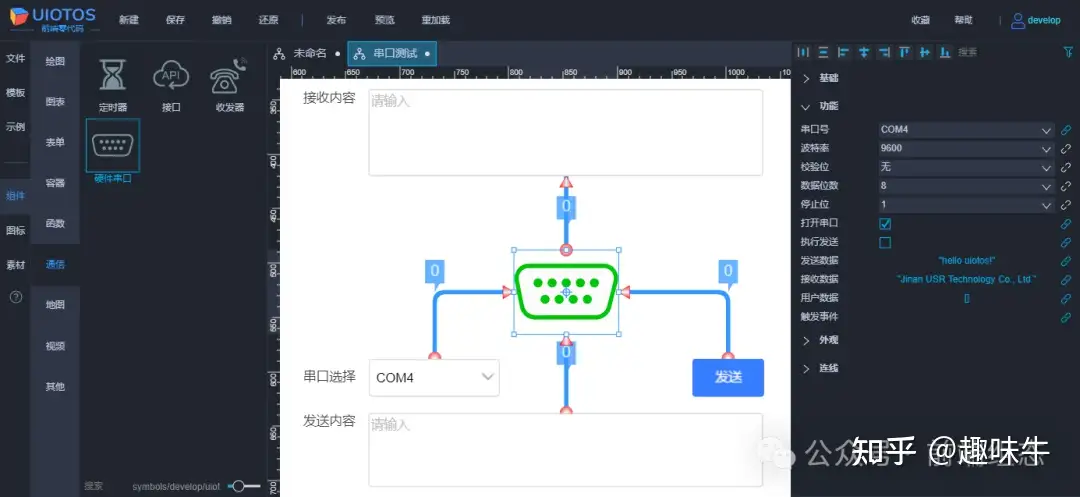The image size is (1080, 497).
Task: Click the 接收内容 text area
Action: coord(565,132)
